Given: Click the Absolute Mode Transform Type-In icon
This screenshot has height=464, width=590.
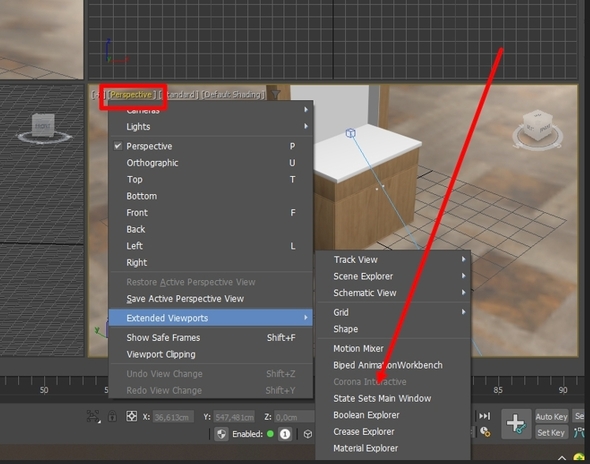Looking at the screenshot, I should tap(131, 416).
